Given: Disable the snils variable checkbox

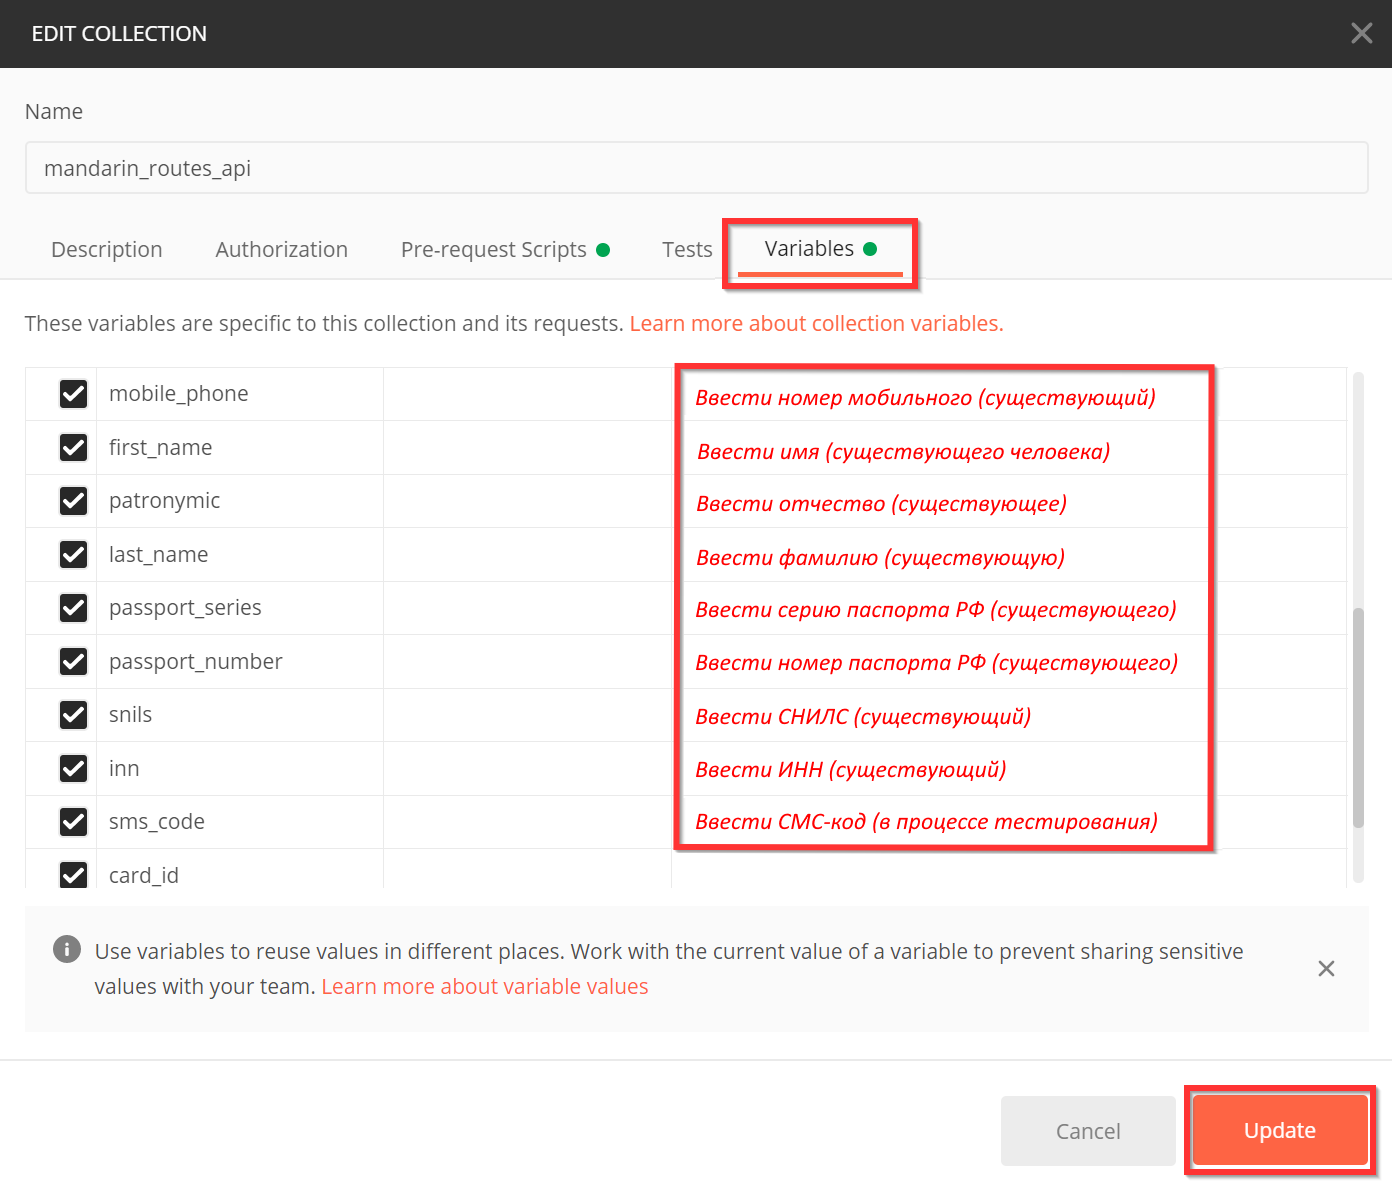Looking at the screenshot, I should [74, 715].
